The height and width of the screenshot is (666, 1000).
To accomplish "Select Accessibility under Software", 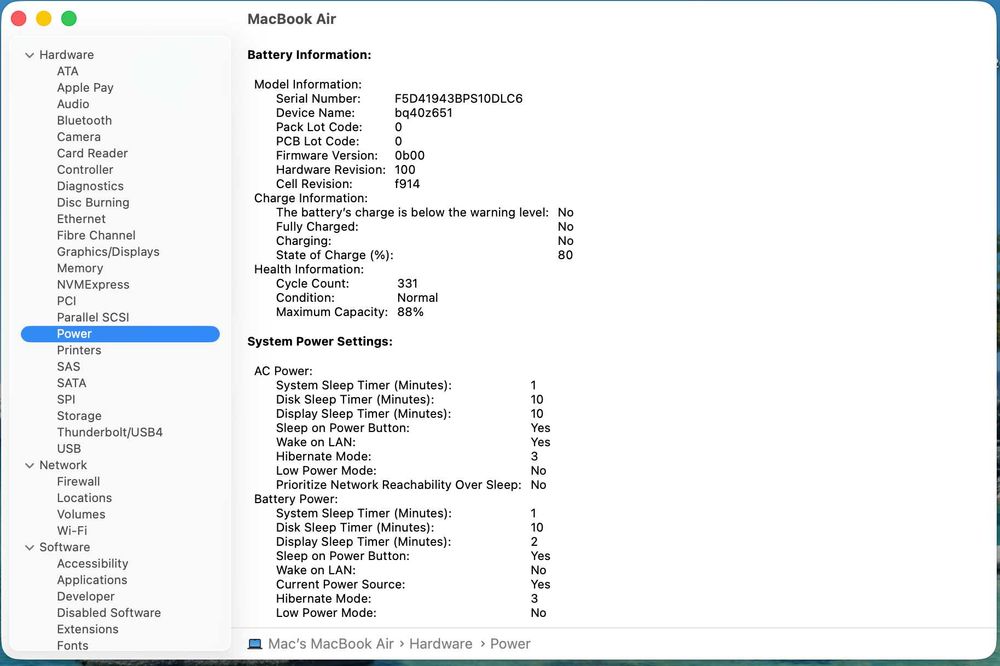I will [x=92, y=564].
